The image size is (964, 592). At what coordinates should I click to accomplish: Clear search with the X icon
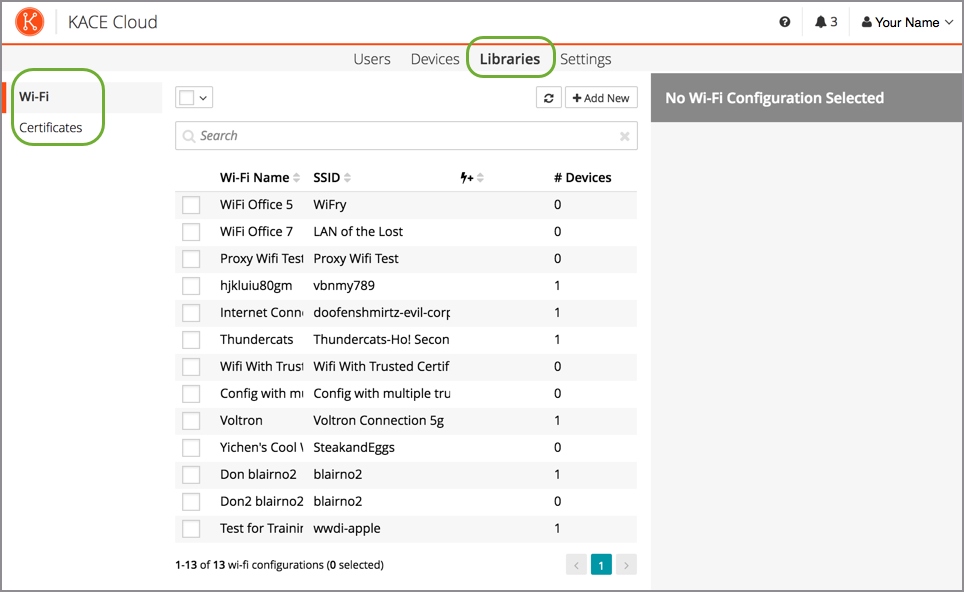tap(625, 136)
